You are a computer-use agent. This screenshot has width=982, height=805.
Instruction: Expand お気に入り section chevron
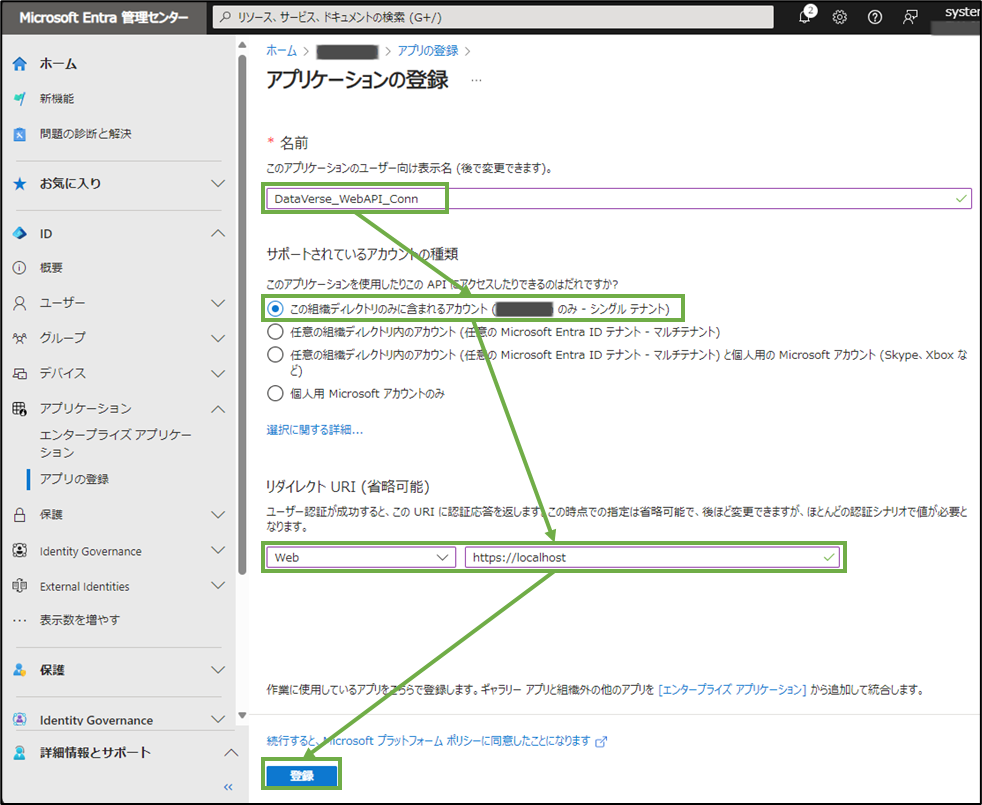point(218,184)
